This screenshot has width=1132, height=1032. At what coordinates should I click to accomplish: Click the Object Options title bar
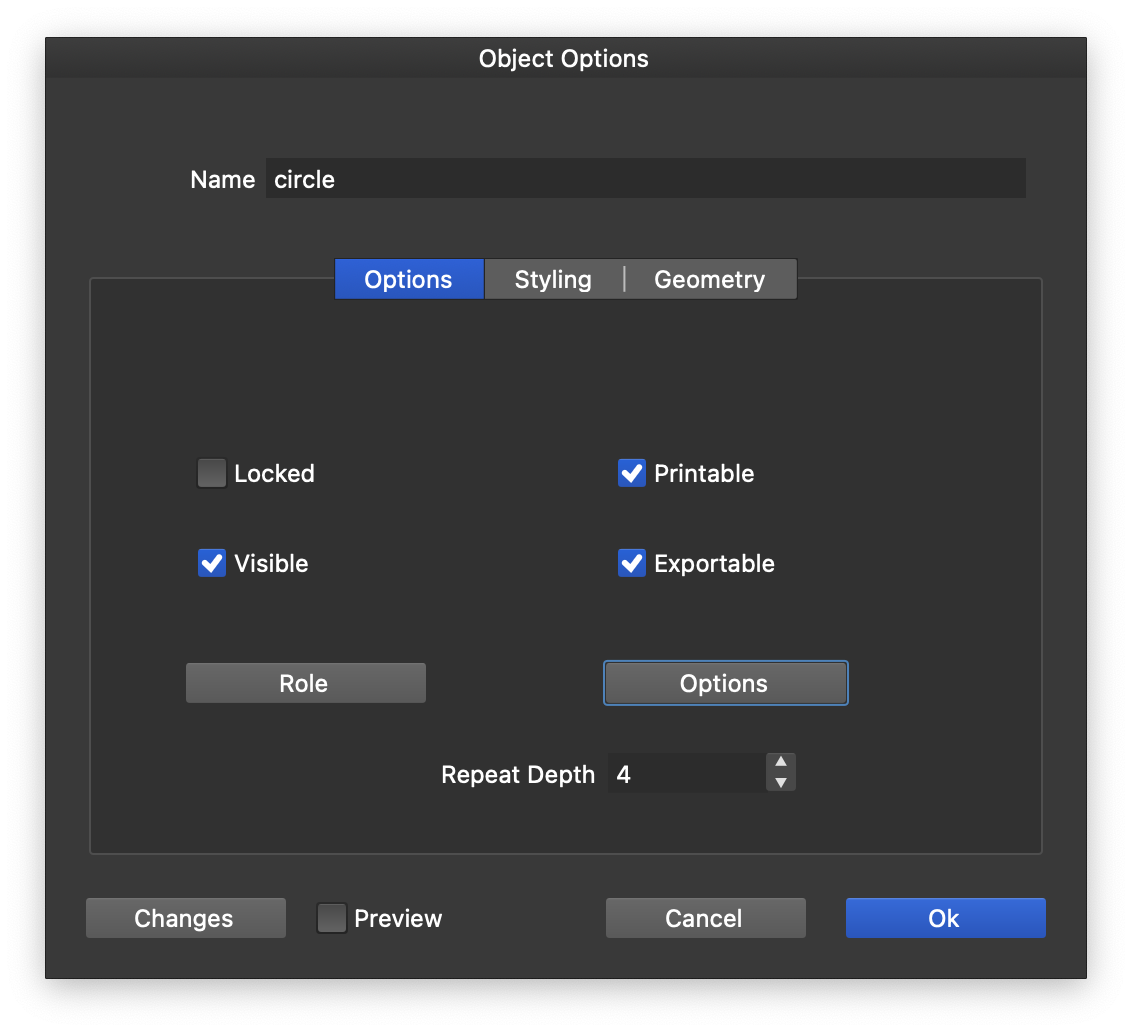point(564,59)
